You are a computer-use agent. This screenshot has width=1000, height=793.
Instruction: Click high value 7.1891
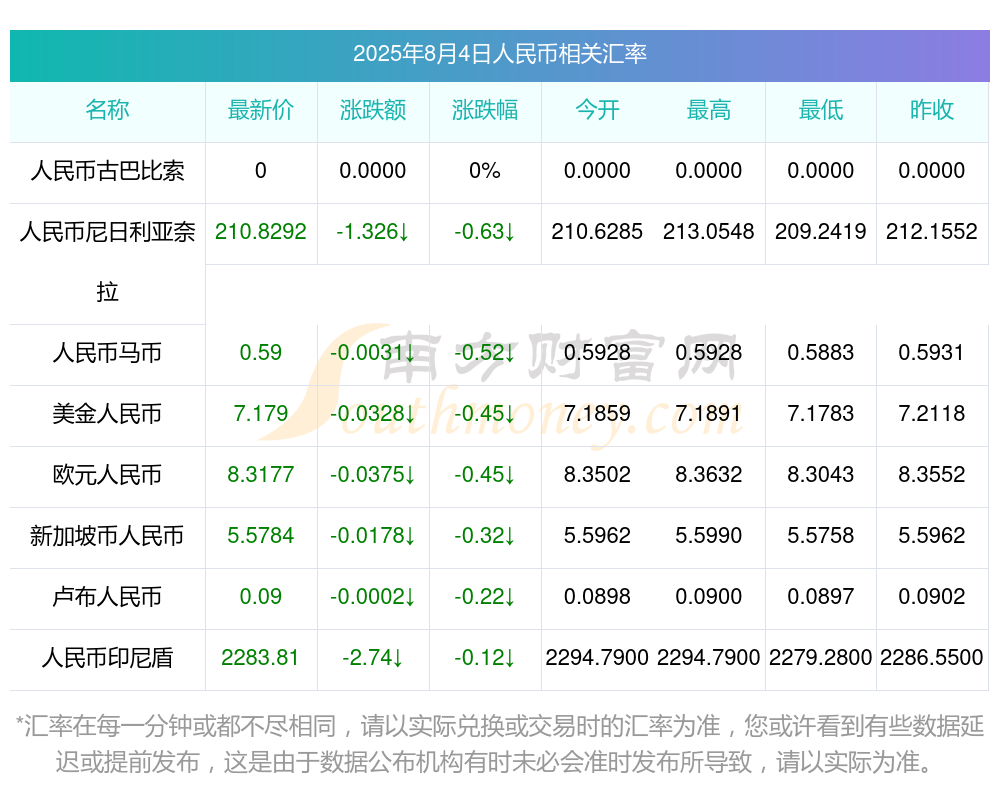coord(709,414)
